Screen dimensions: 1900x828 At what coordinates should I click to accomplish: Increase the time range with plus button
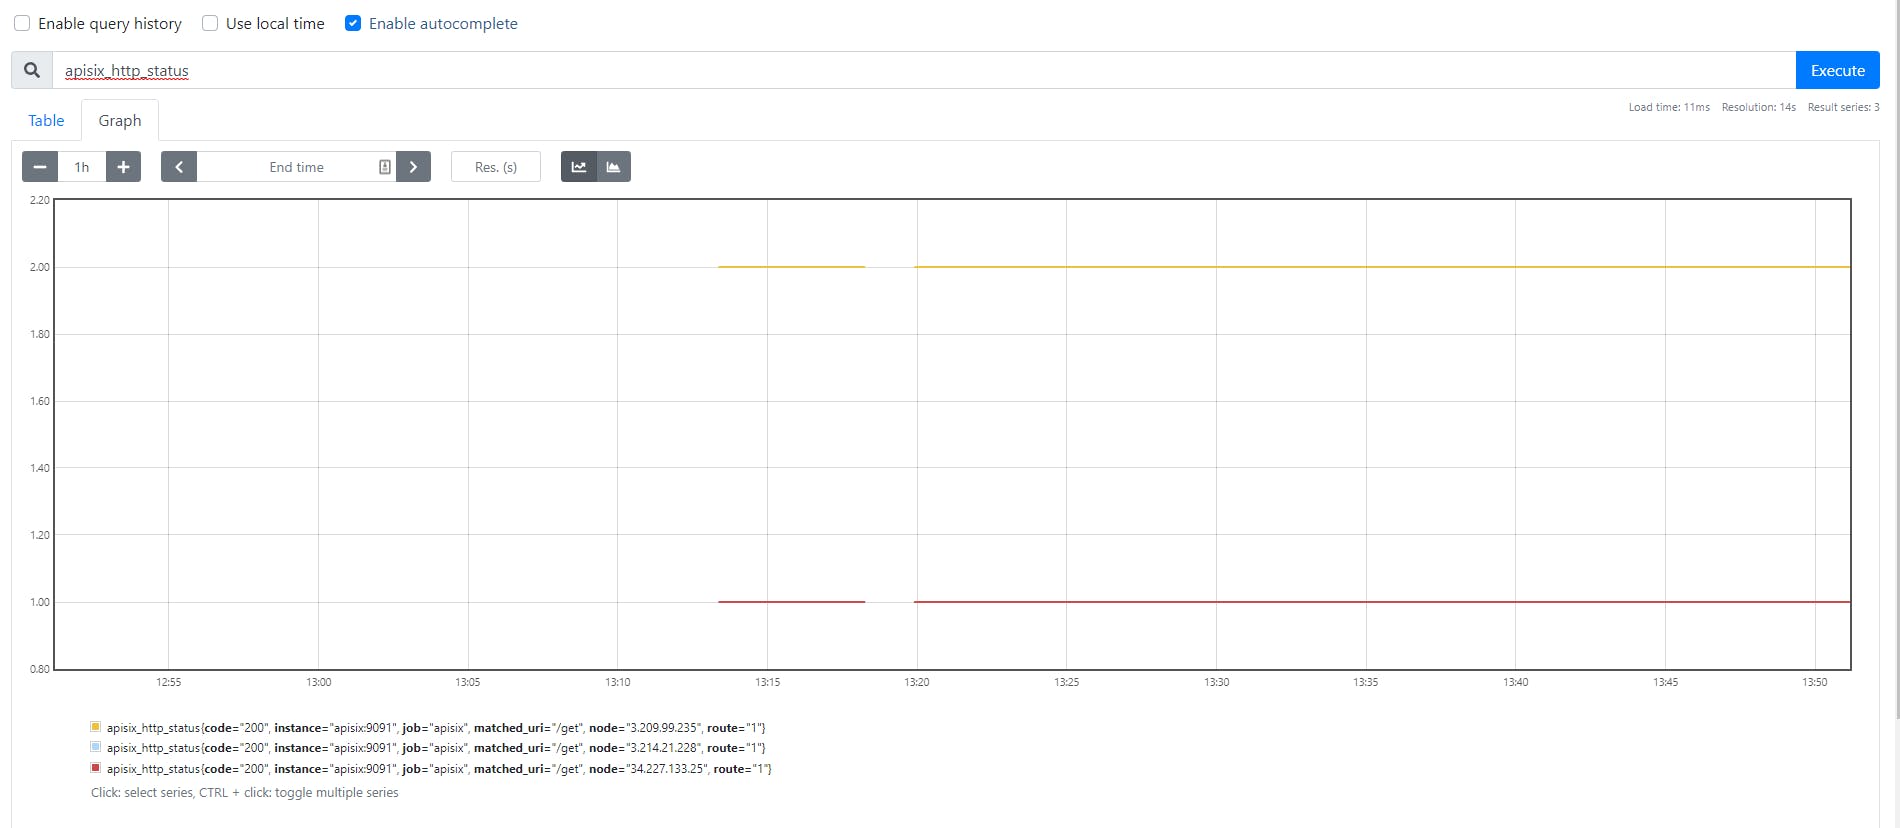click(x=123, y=167)
